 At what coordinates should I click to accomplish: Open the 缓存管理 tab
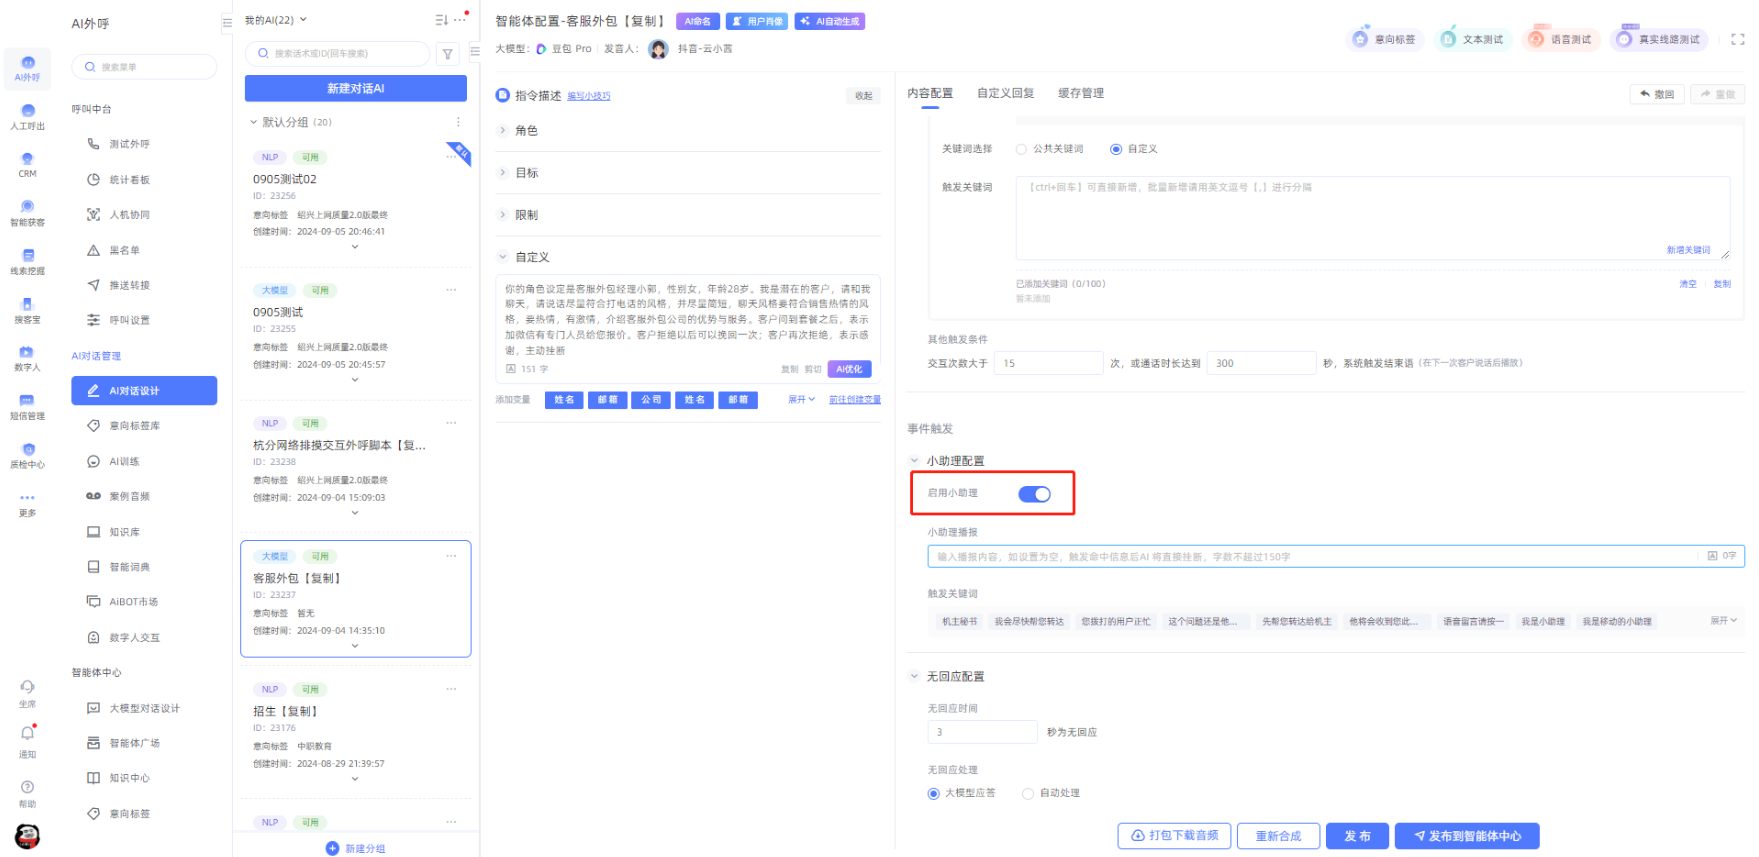point(1080,93)
